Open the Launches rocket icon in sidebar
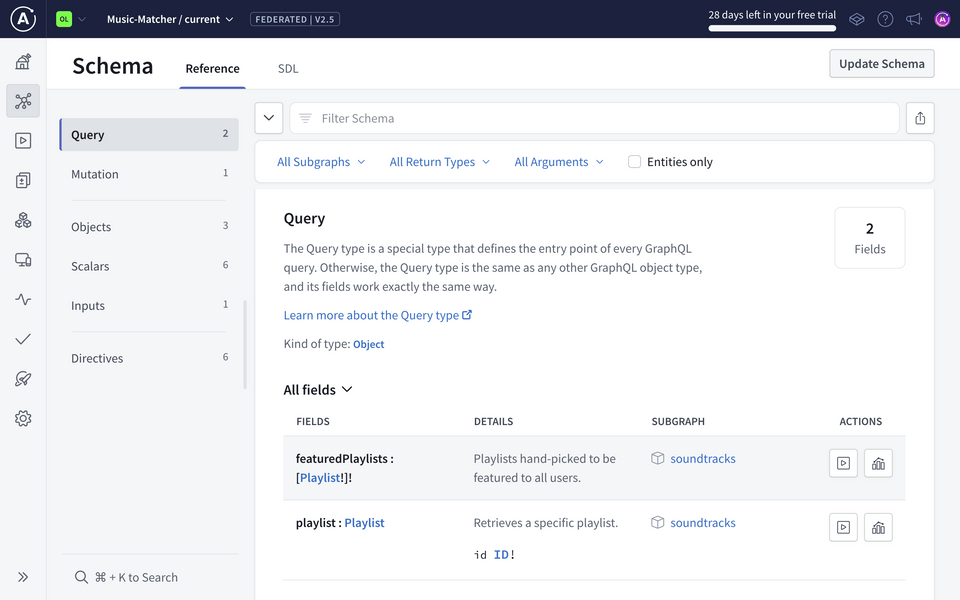The image size is (960, 600). (23, 379)
